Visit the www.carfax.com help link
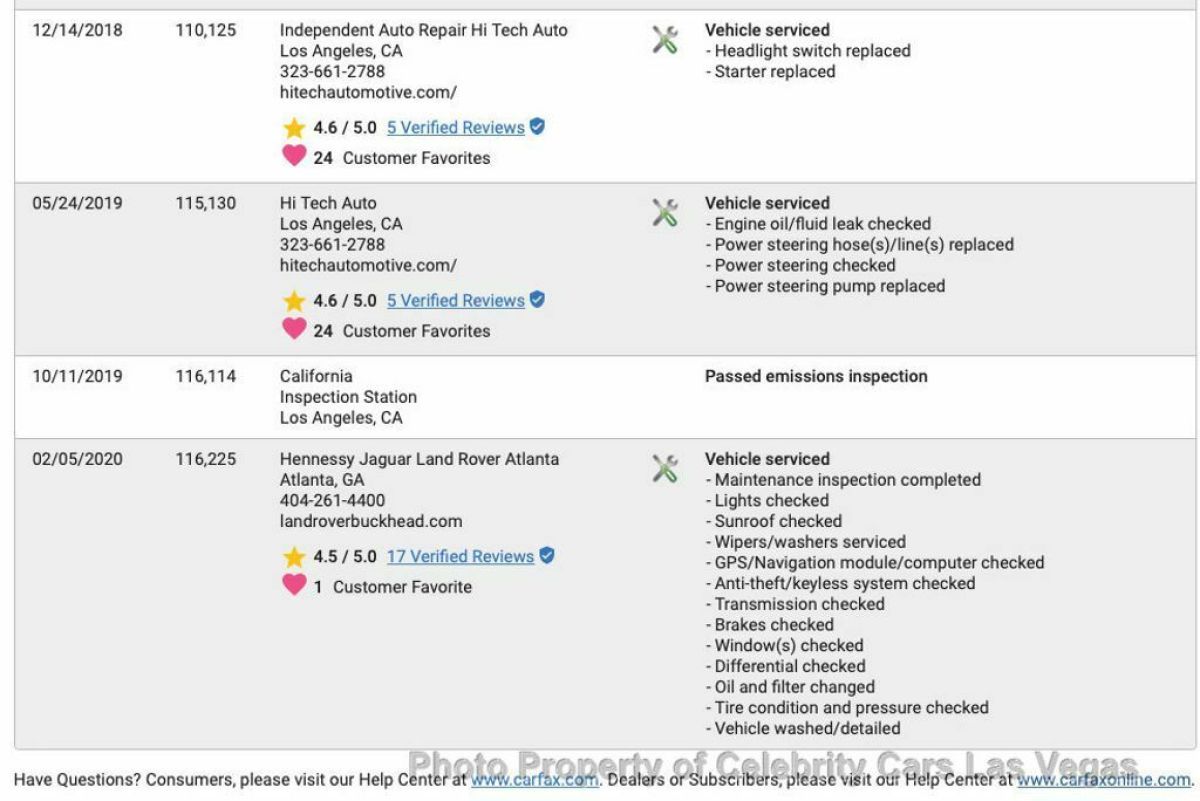This screenshot has width=1200, height=801. click(534, 780)
